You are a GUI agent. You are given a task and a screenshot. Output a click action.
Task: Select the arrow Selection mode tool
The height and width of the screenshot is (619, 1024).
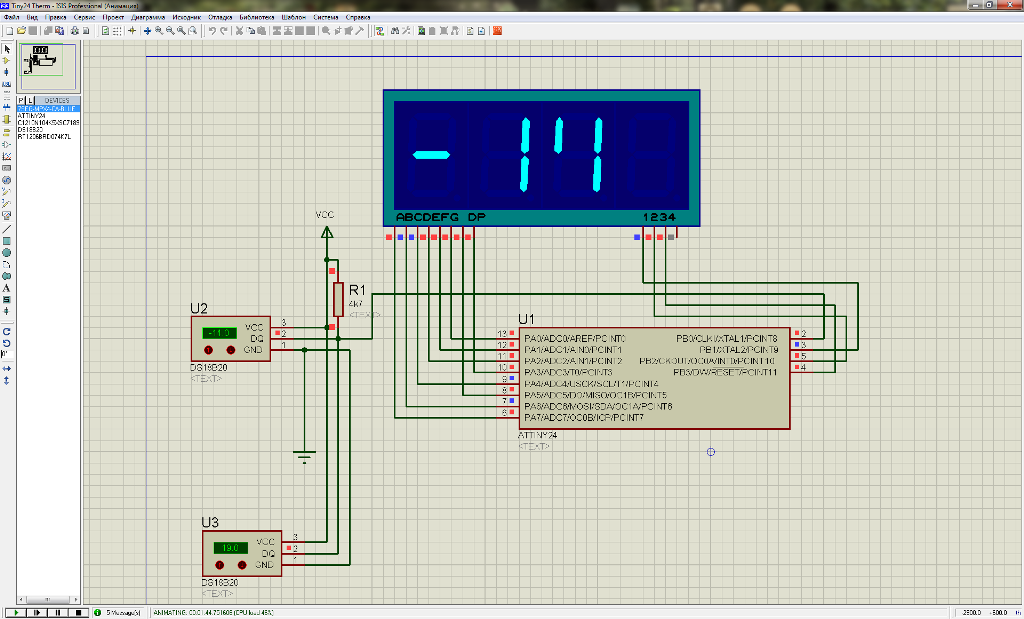7,48
